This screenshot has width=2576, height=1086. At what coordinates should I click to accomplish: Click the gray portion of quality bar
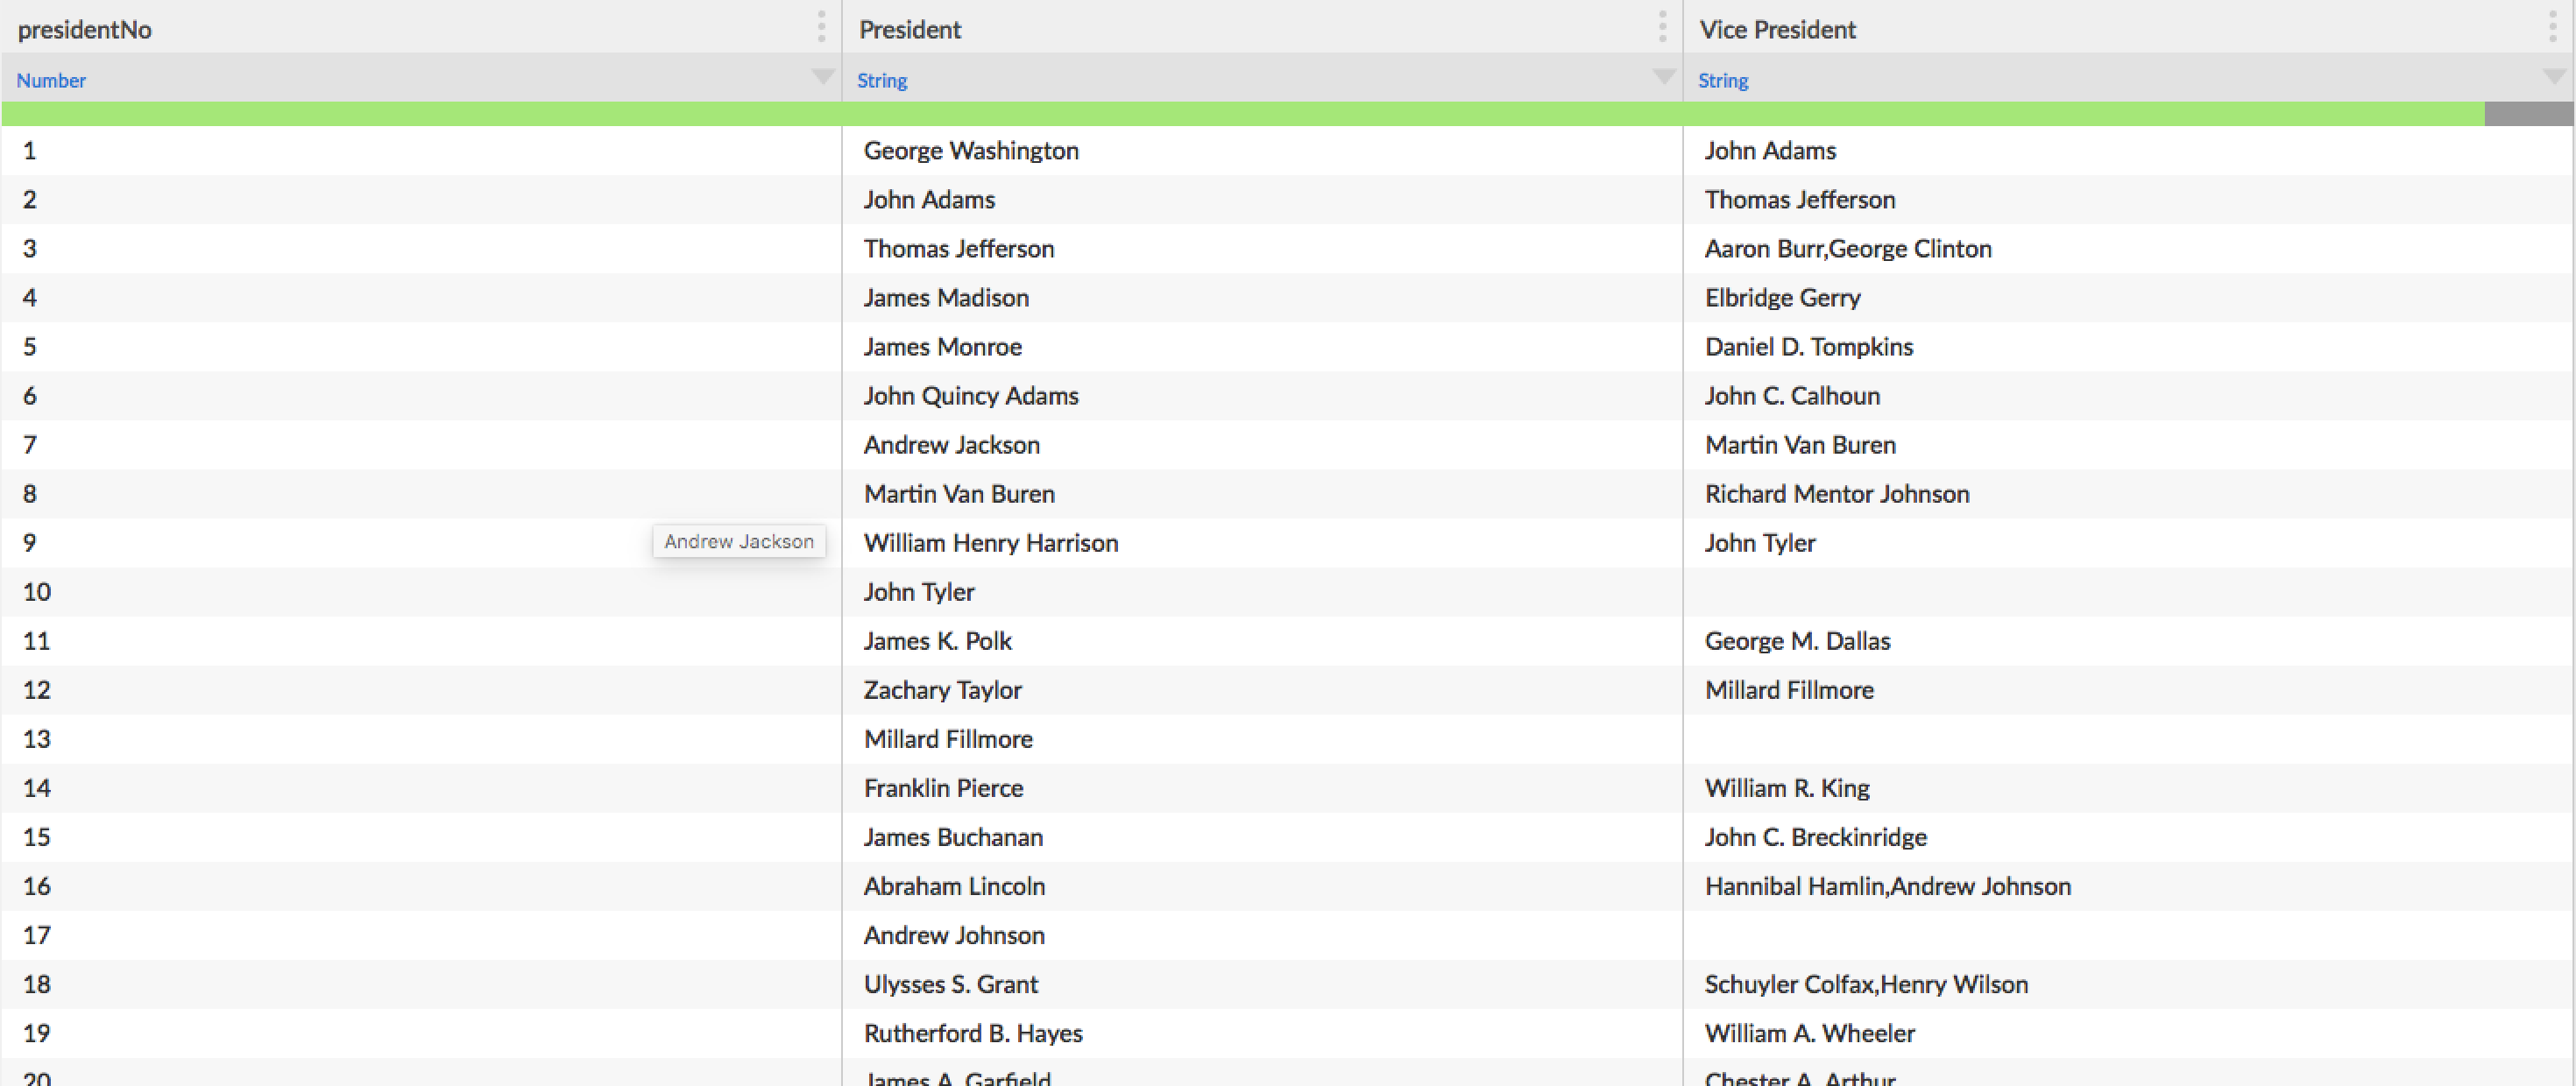[2528, 114]
